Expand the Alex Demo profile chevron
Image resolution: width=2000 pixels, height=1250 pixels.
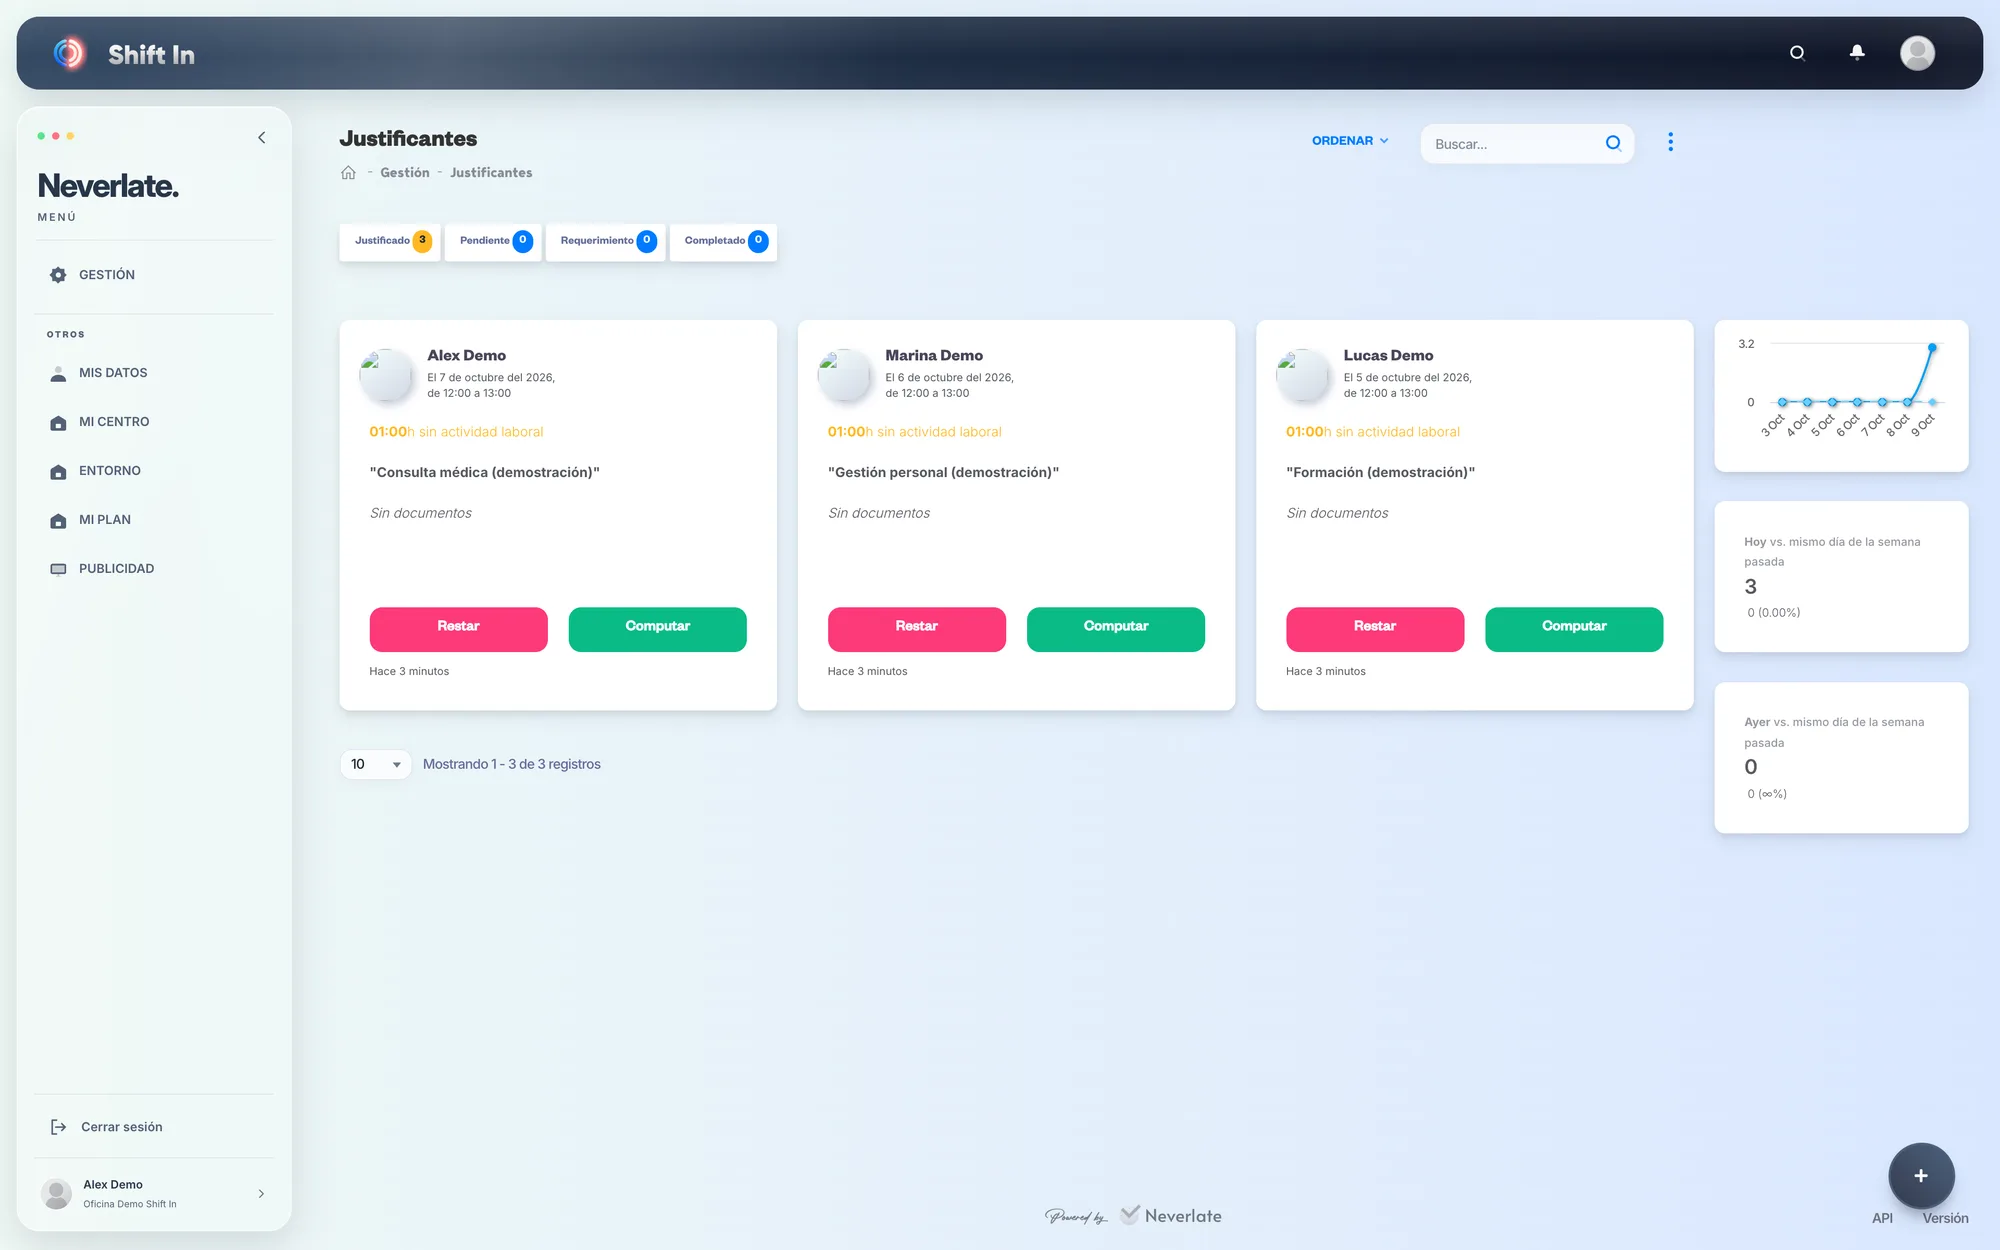click(x=261, y=1194)
